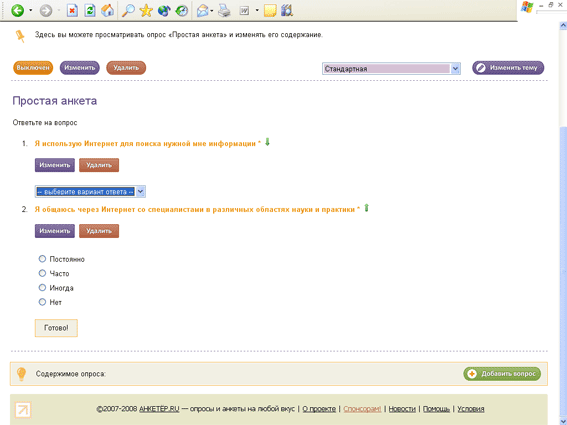Go to the Home page icon
This screenshot has width=567, height=425.
pyautogui.click(x=107, y=10)
